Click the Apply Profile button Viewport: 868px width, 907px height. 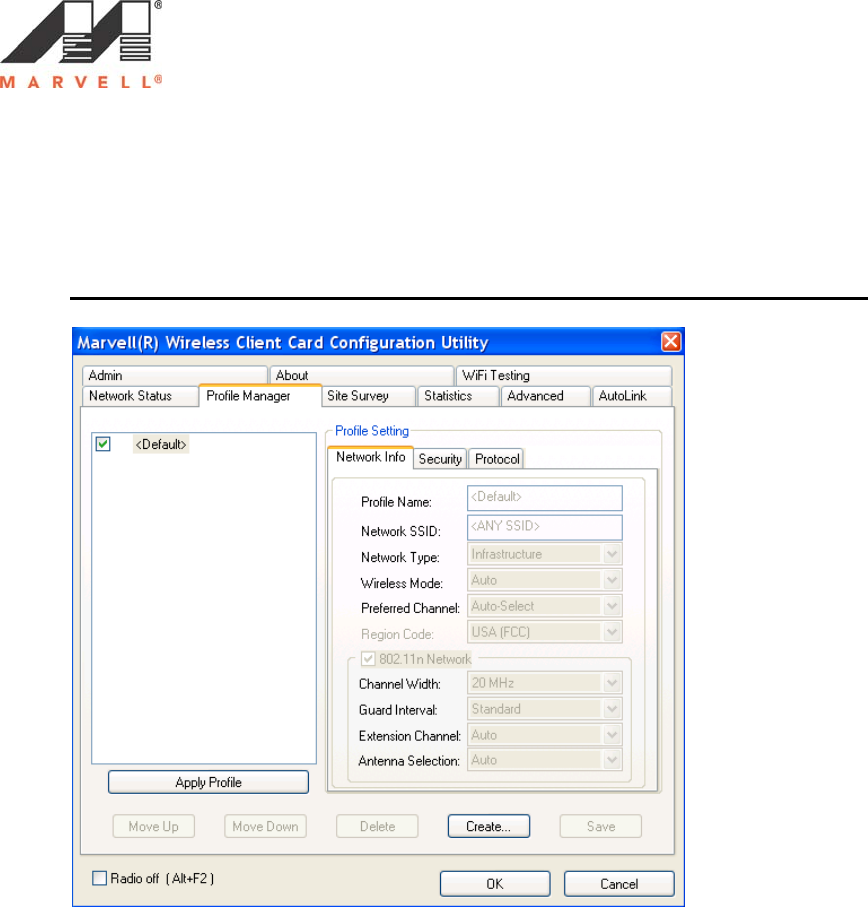[x=208, y=782]
